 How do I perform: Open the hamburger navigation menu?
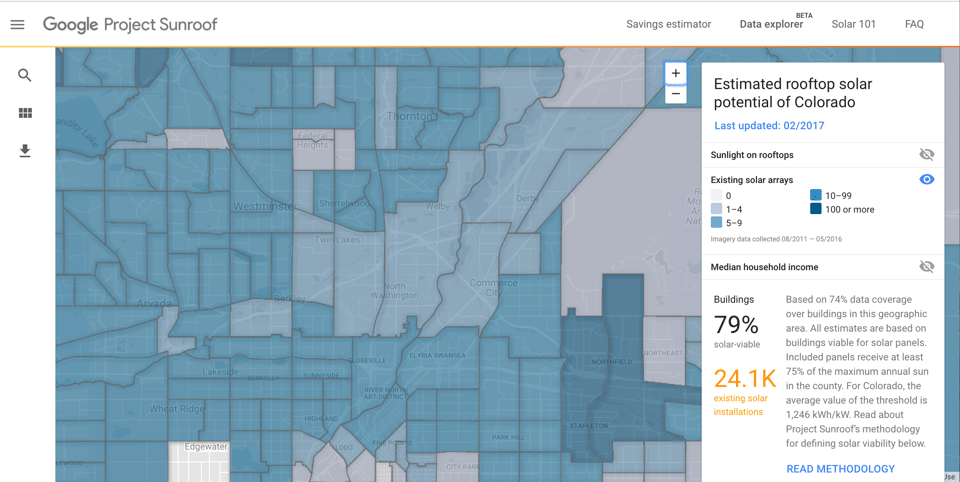[17, 25]
